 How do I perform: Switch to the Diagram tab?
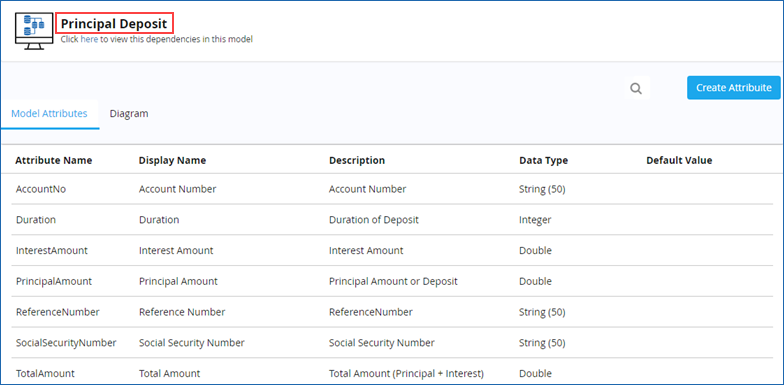point(129,114)
